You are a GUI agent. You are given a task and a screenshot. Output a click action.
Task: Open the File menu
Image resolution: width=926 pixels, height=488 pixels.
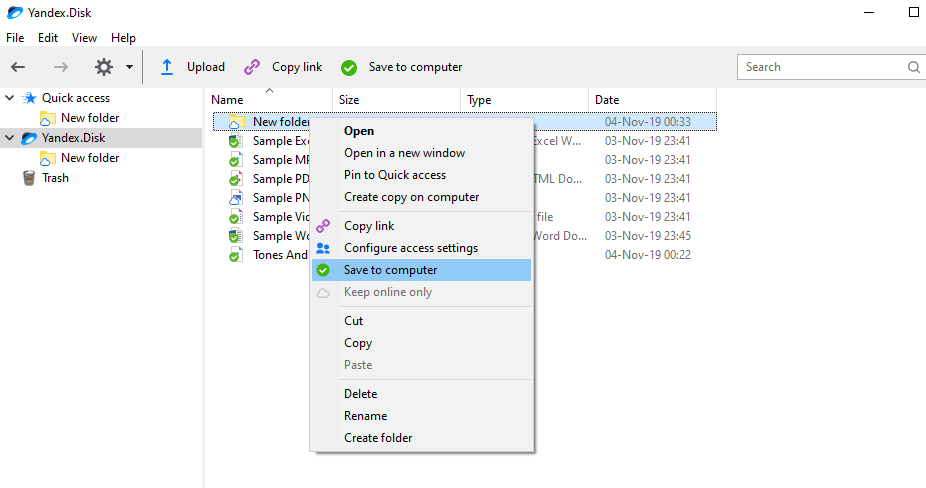pyautogui.click(x=15, y=38)
